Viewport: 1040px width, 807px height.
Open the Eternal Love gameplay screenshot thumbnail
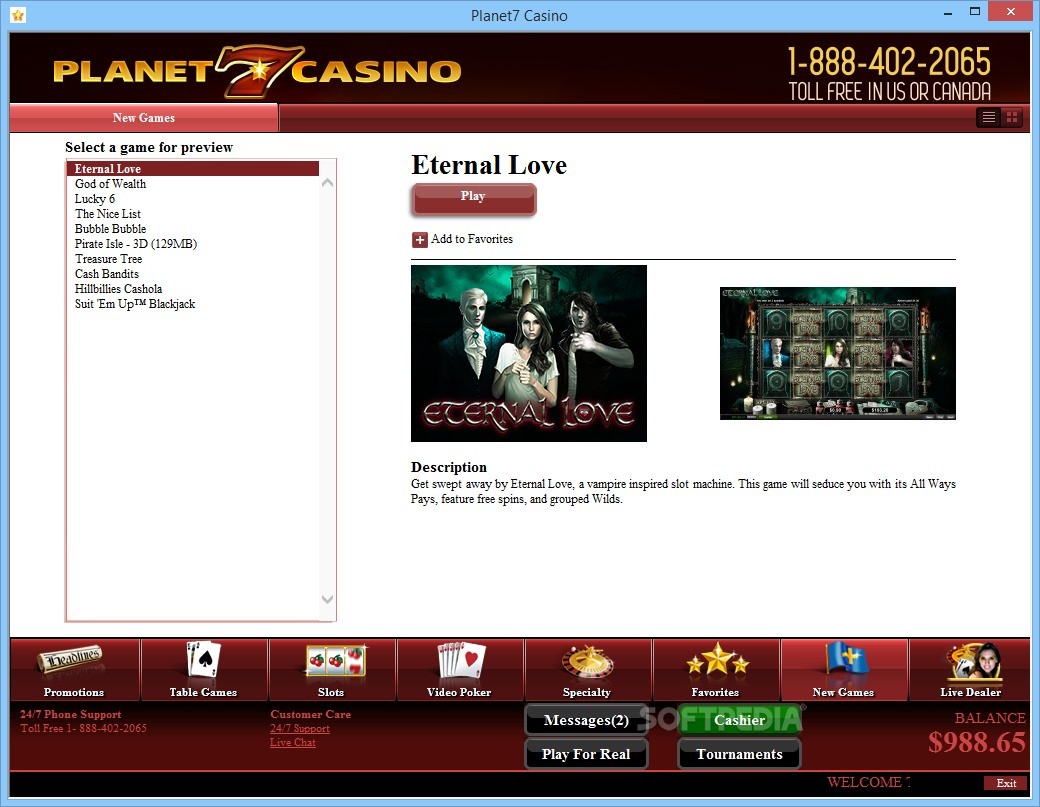(x=838, y=353)
